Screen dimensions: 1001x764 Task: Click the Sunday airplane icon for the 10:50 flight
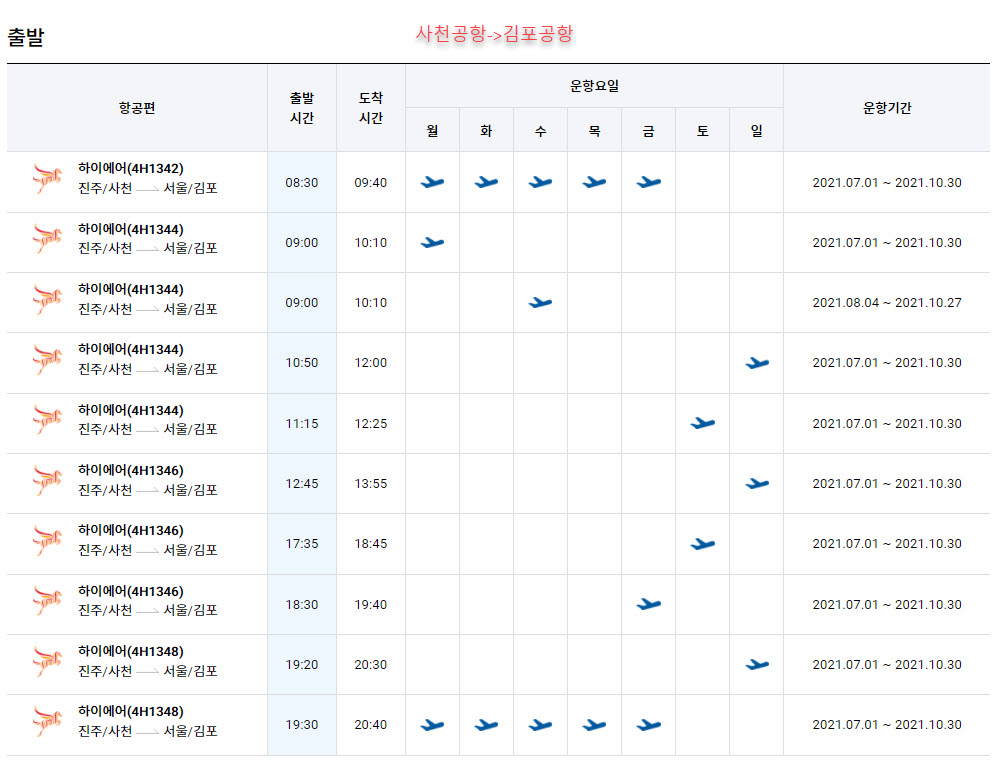point(757,363)
